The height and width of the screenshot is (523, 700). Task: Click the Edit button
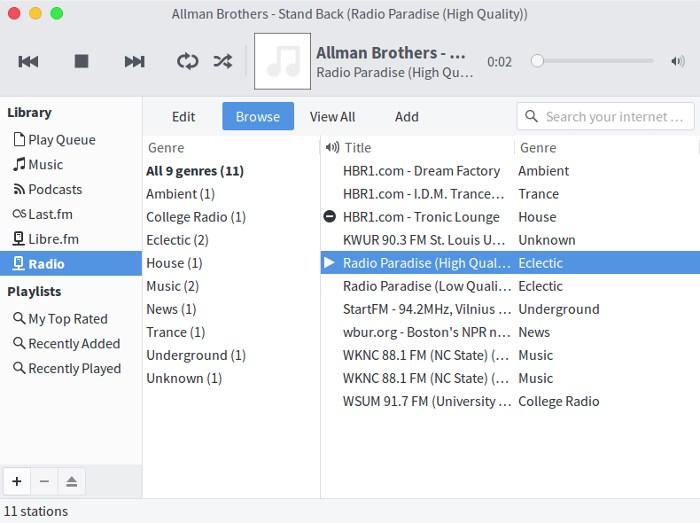coord(183,117)
